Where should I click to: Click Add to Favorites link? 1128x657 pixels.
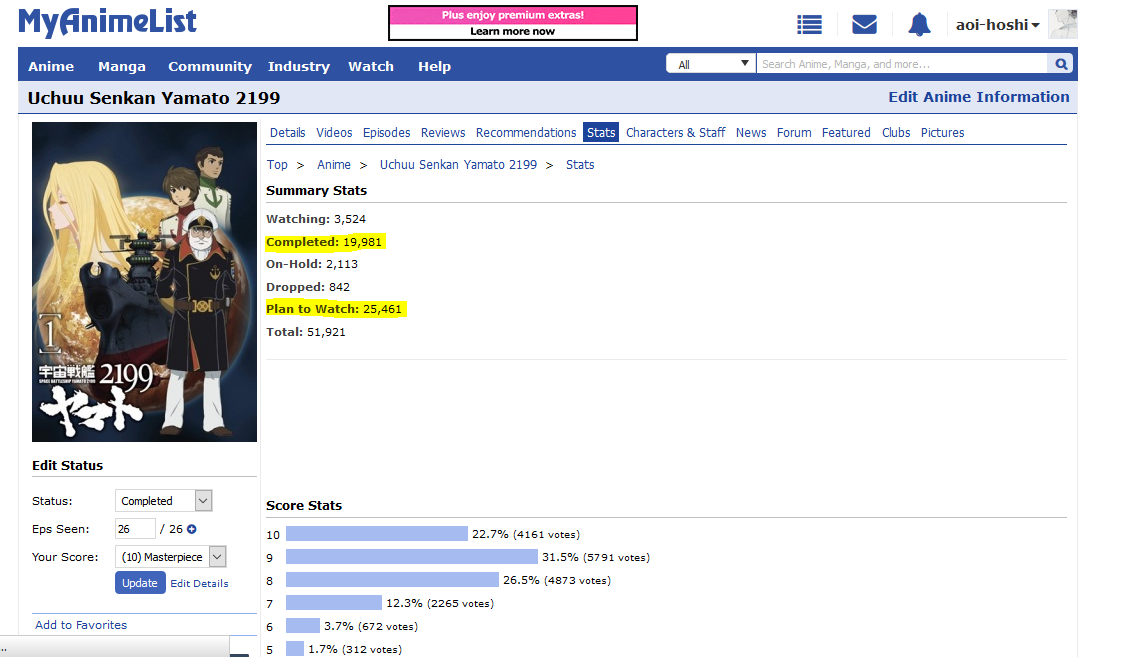tap(81, 625)
